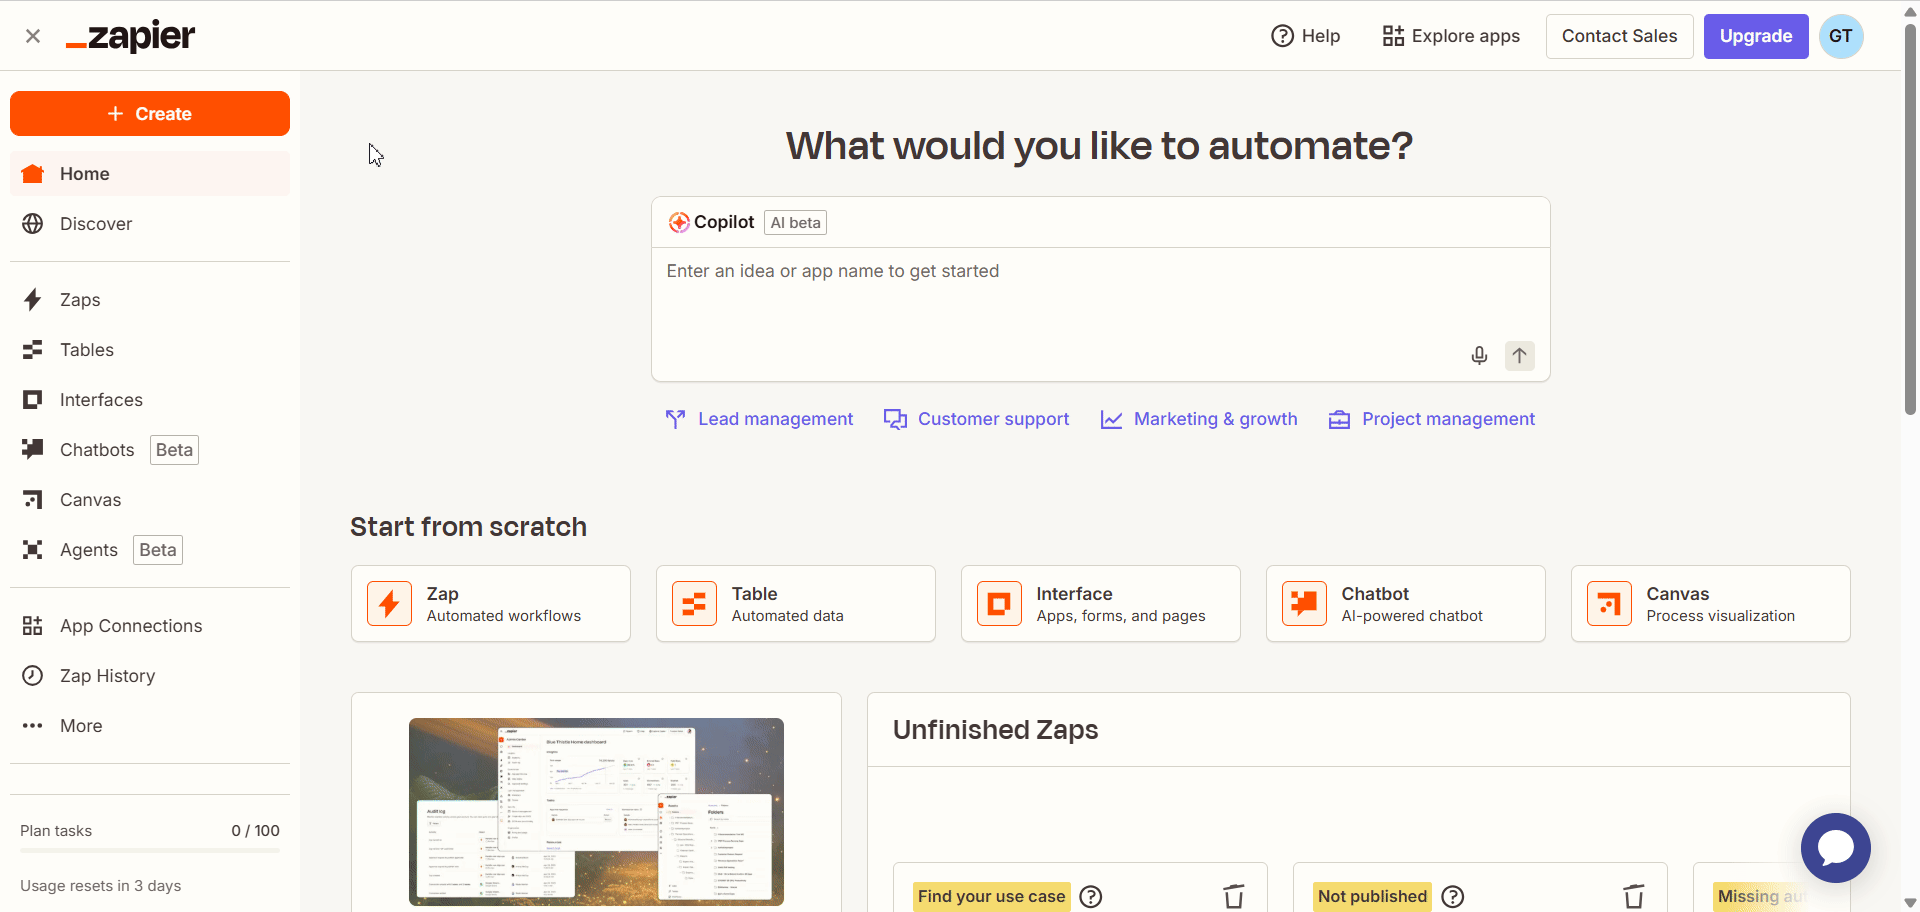1920x912 pixels.
Task: Open the GT account avatar menu
Action: point(1841,36)
